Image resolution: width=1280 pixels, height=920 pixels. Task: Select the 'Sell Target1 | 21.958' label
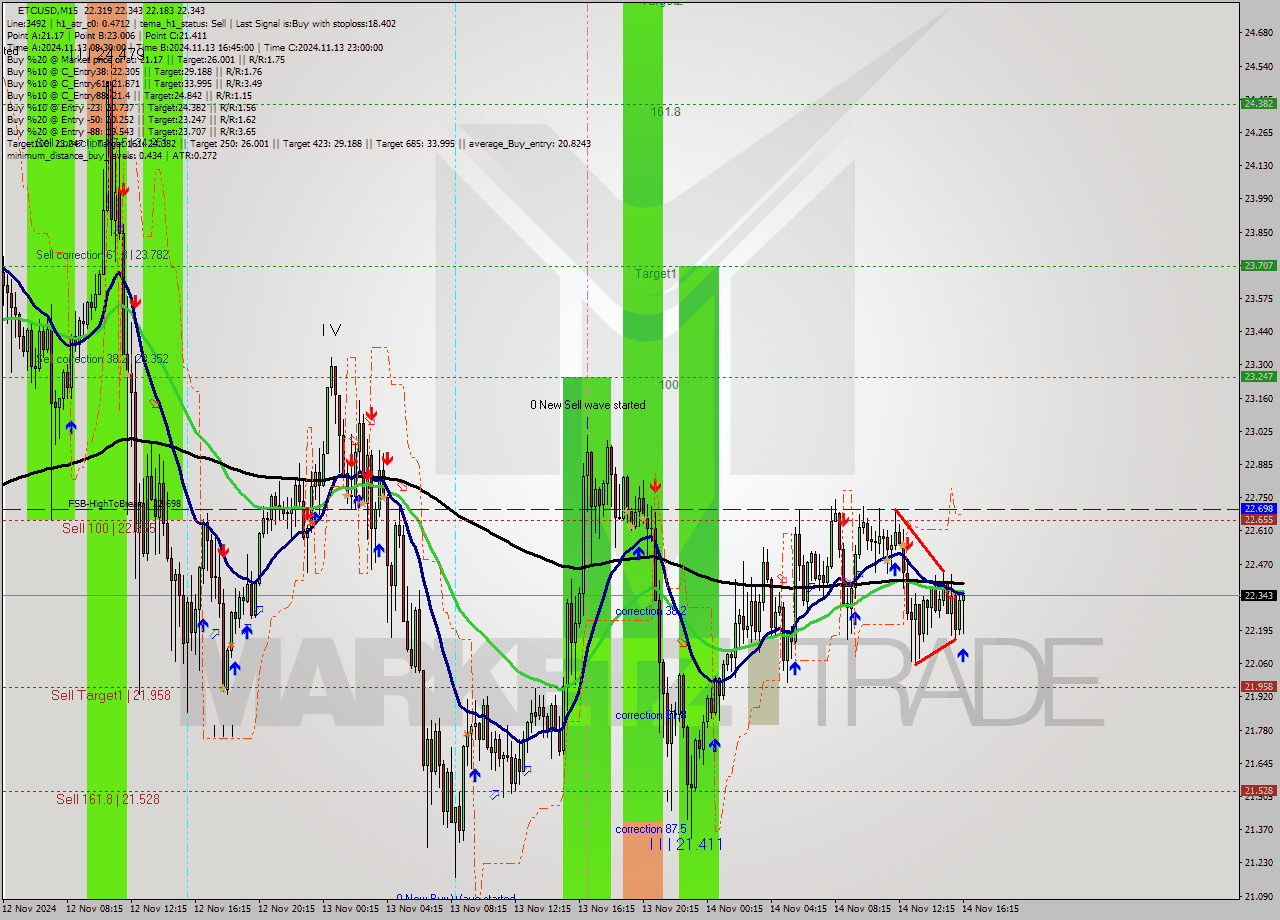point(111,695)
